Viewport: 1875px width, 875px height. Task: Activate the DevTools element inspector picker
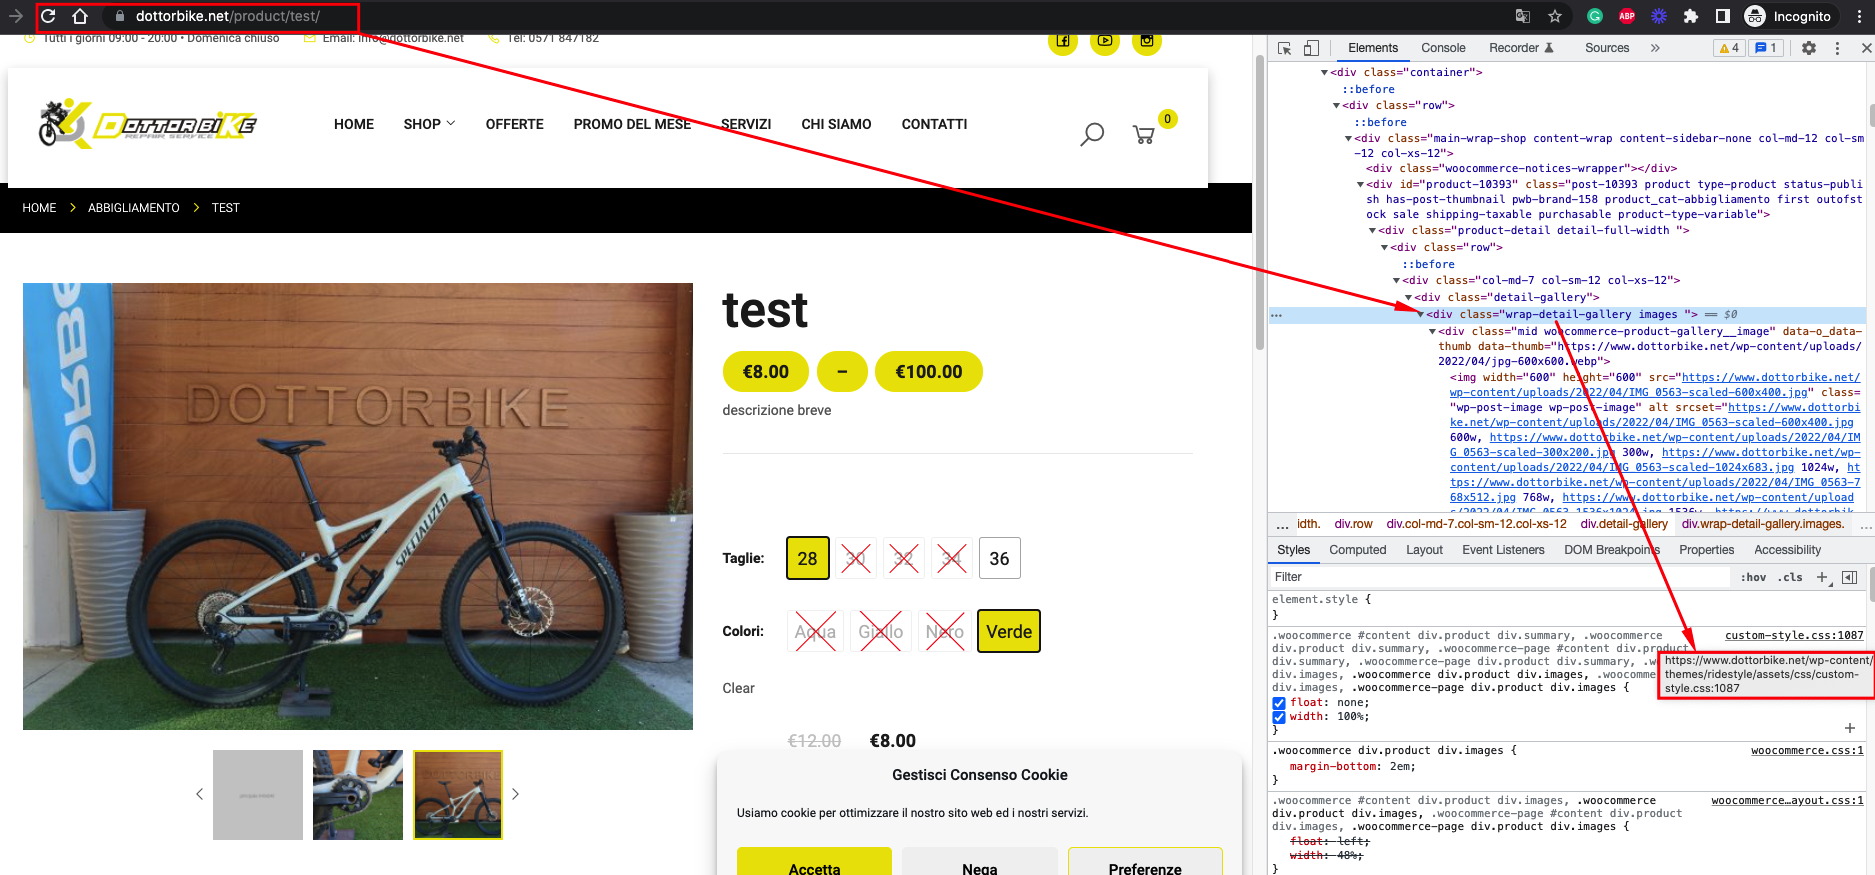[x=1285, y=48]
